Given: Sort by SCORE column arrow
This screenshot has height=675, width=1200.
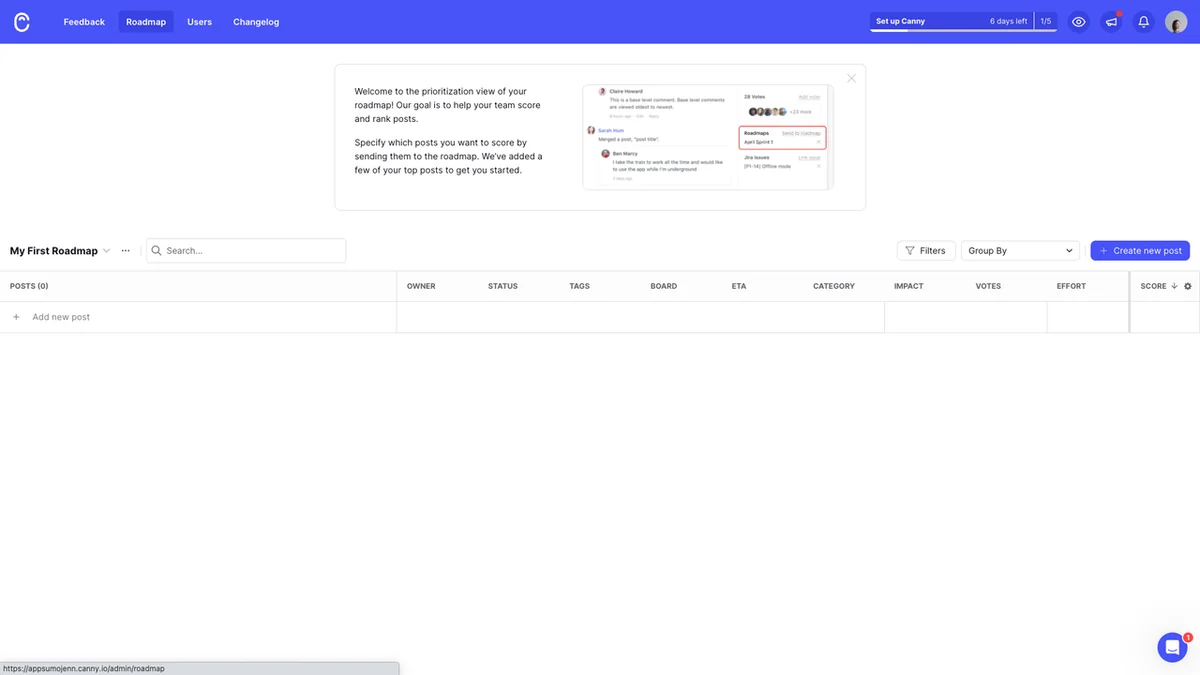Looking at the screenshot, I should coord(1174,286).
